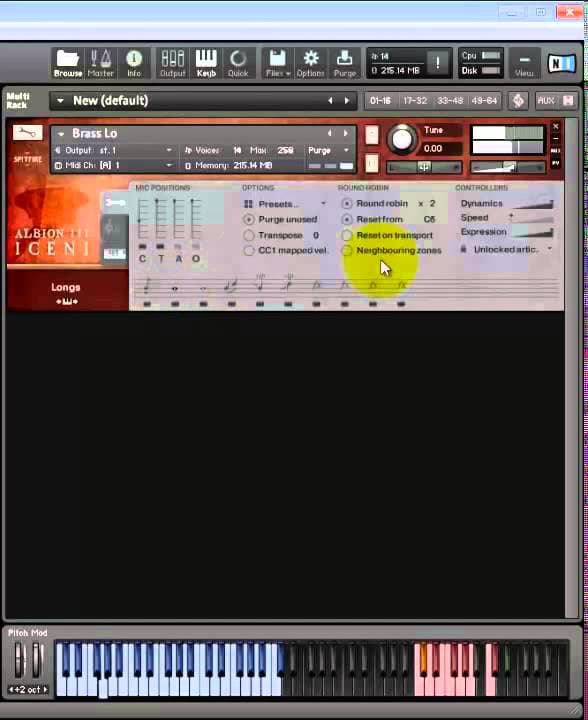Viewport: 588px width, 720px height.
Task: Adjust the T mic position fader
Action: coord(160,219)
